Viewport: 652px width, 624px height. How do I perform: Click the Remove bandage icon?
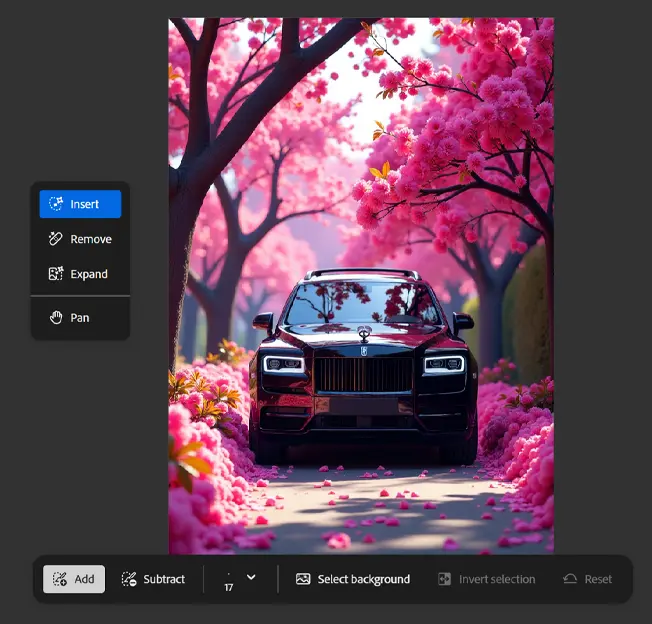tap(56, 239)
